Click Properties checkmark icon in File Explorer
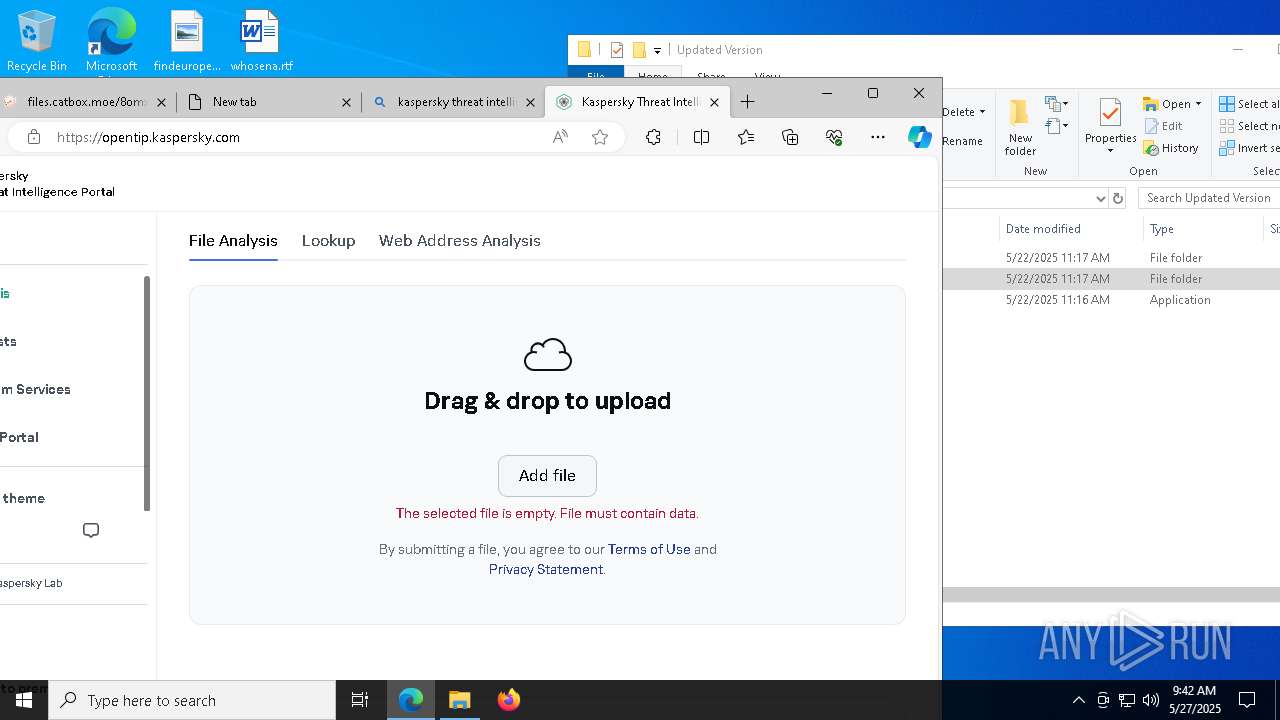 tap(1110, 112)
